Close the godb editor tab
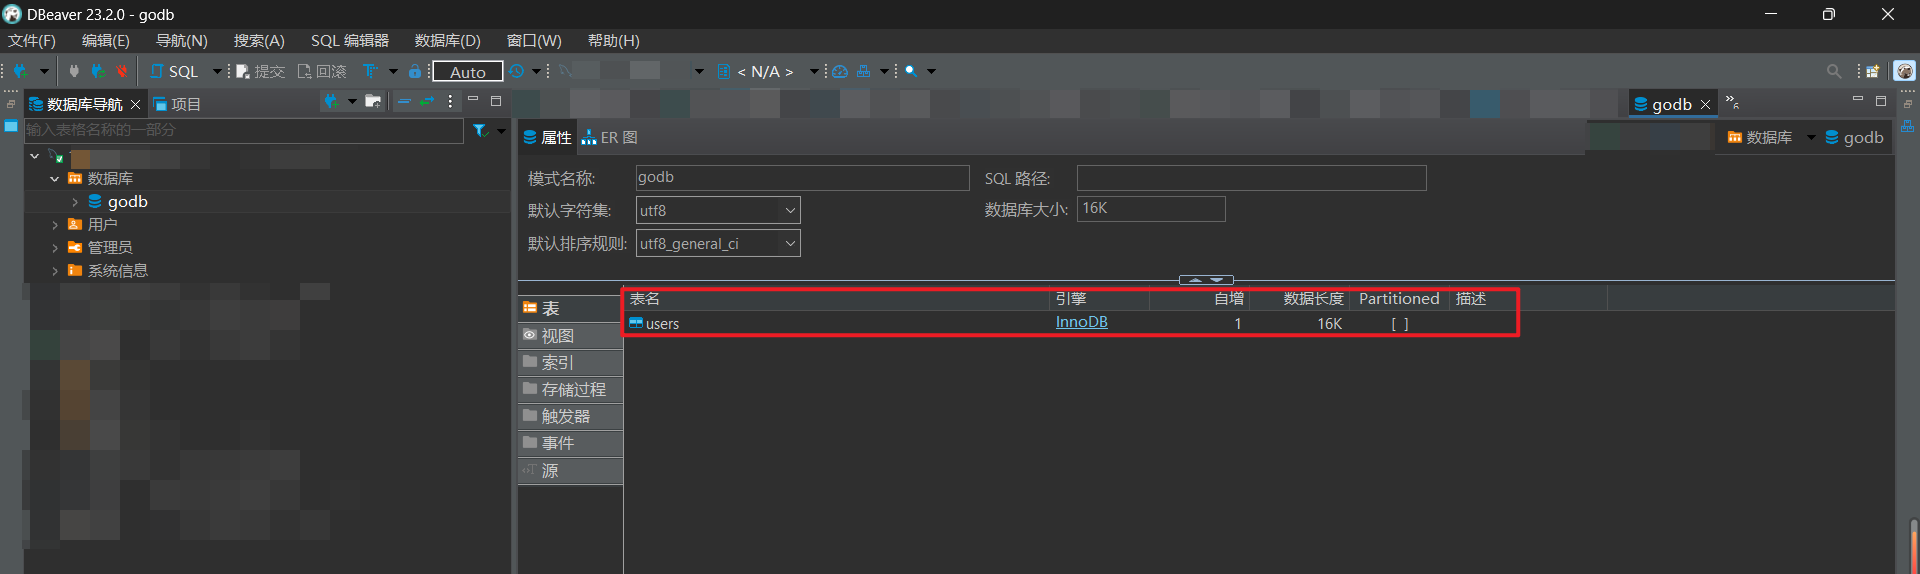The image size is (1920, 574). point(1705,104)
